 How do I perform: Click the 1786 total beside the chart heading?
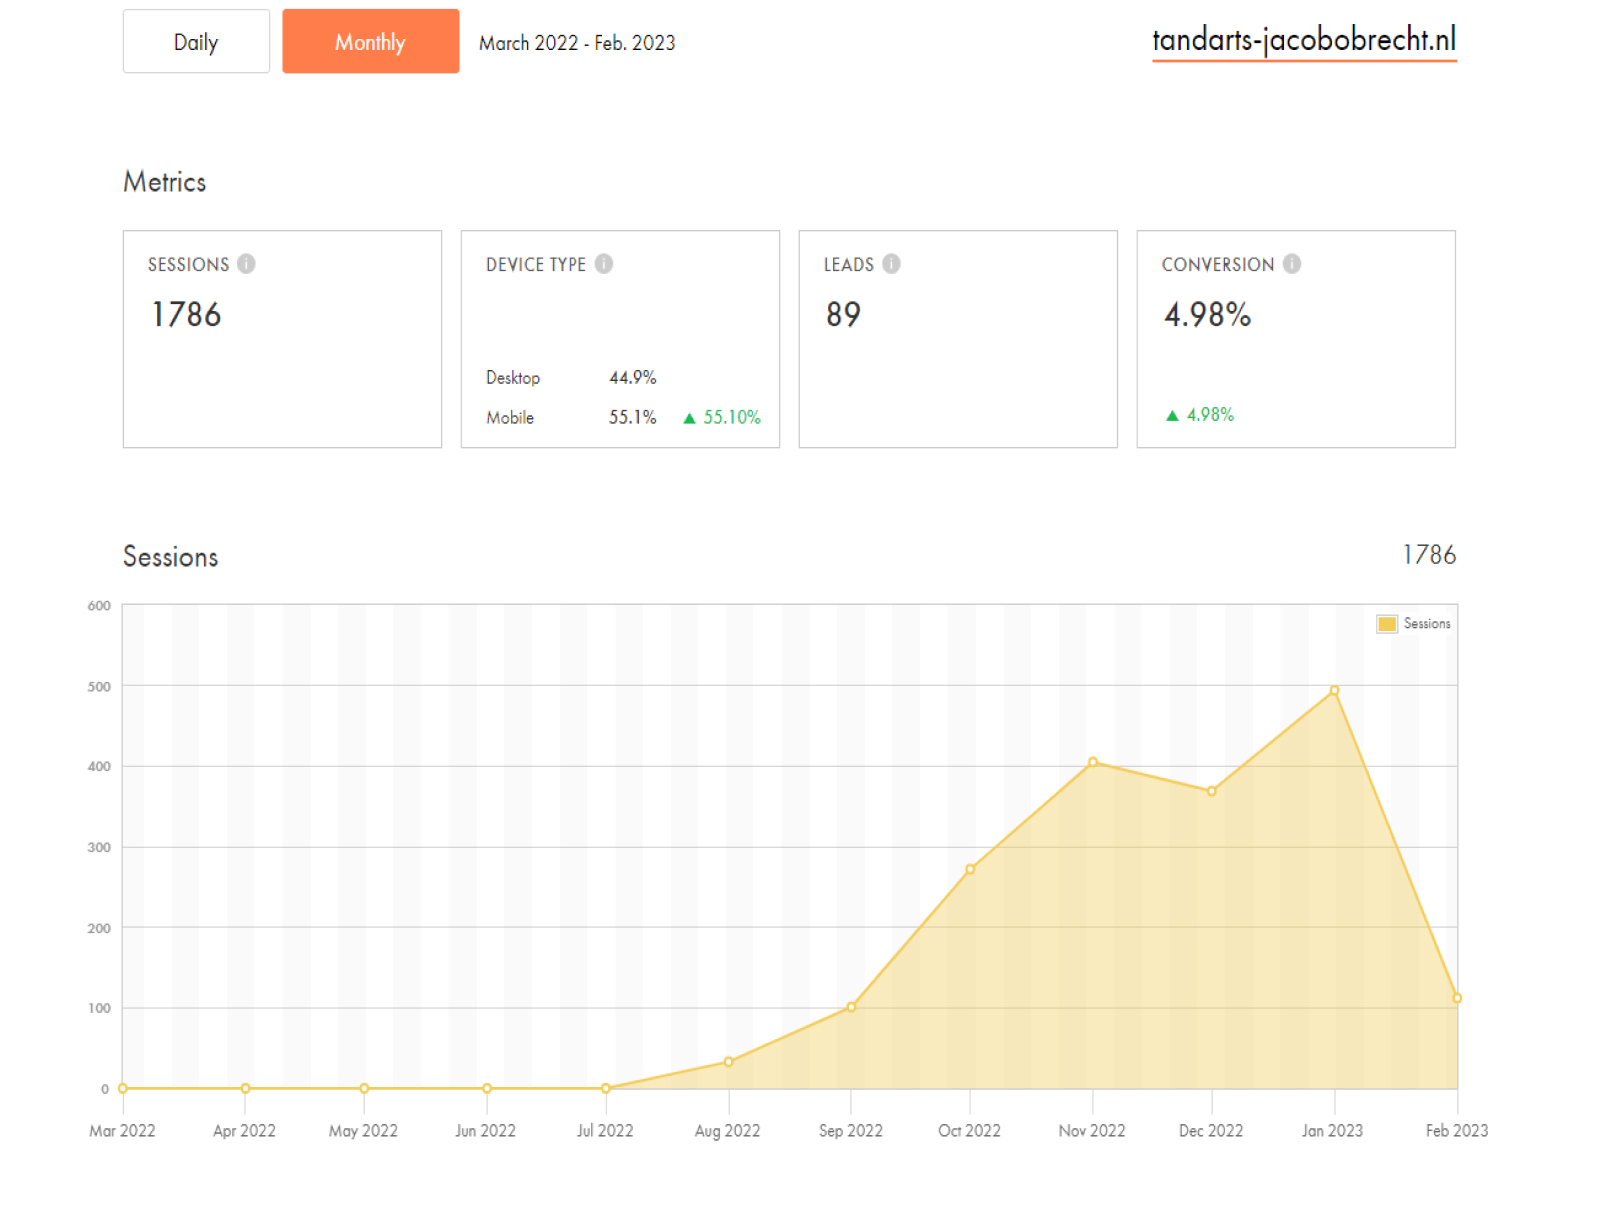tap(1429, 555)
